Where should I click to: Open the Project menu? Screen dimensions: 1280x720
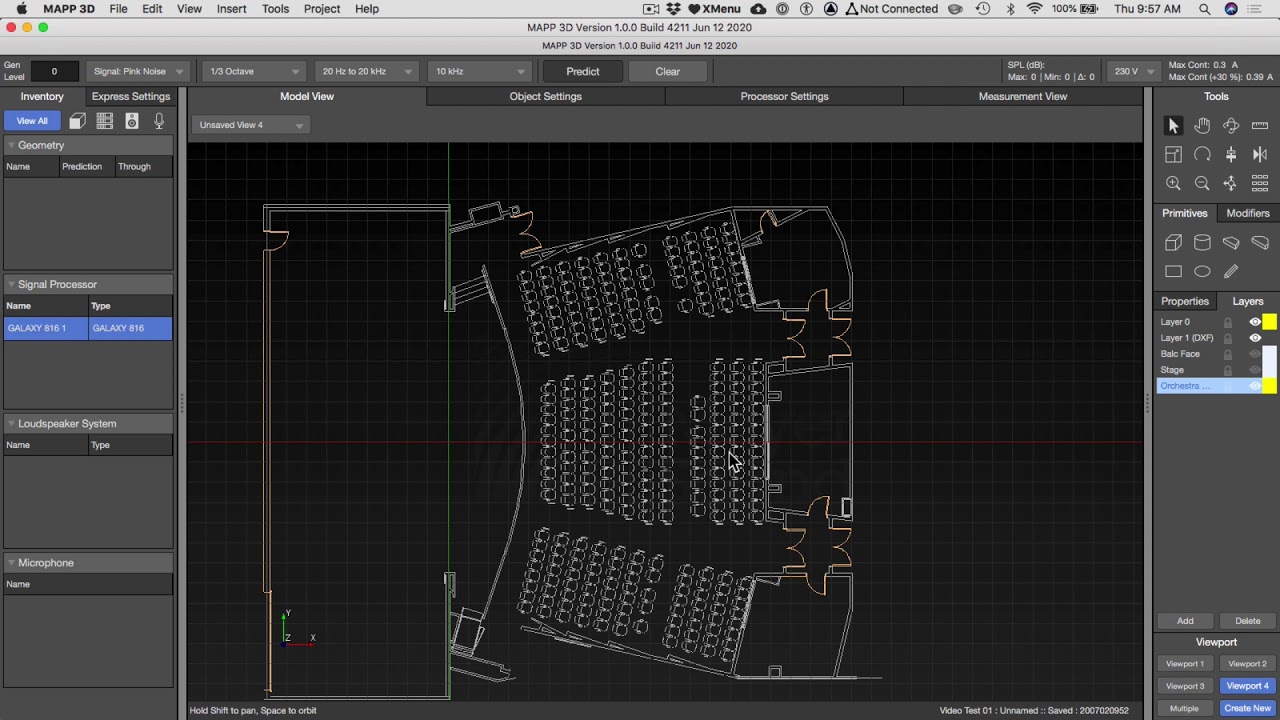(x=321, y=9)
